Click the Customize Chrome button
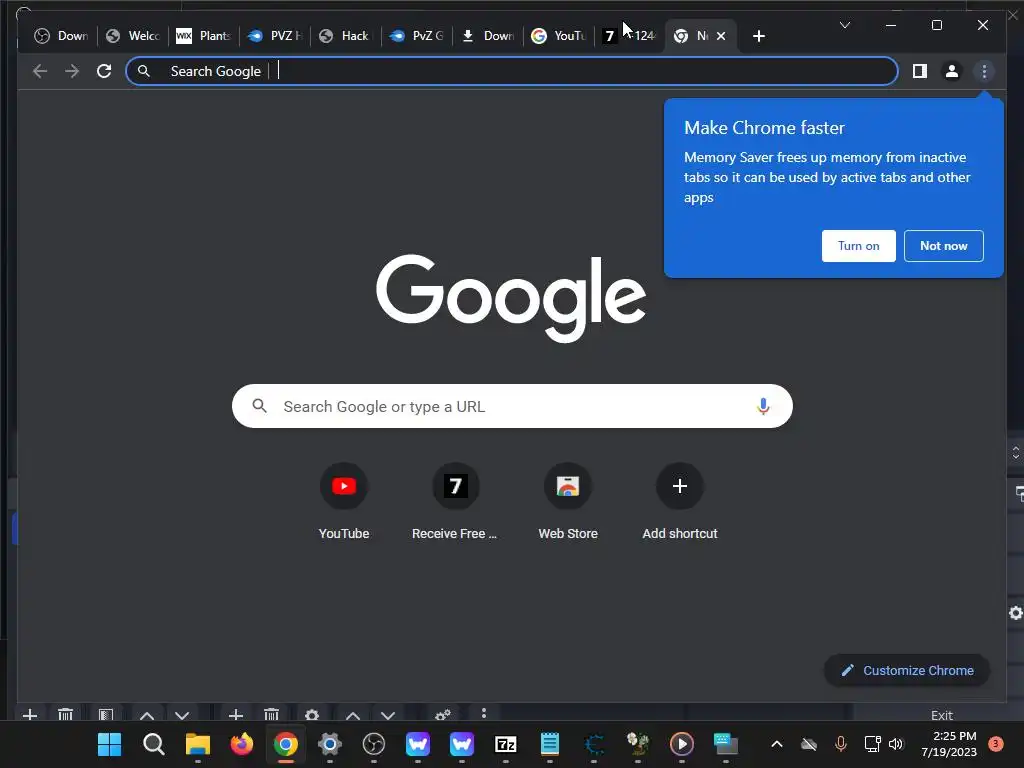Screen dimensions: 1024x768 coord(907,670)
